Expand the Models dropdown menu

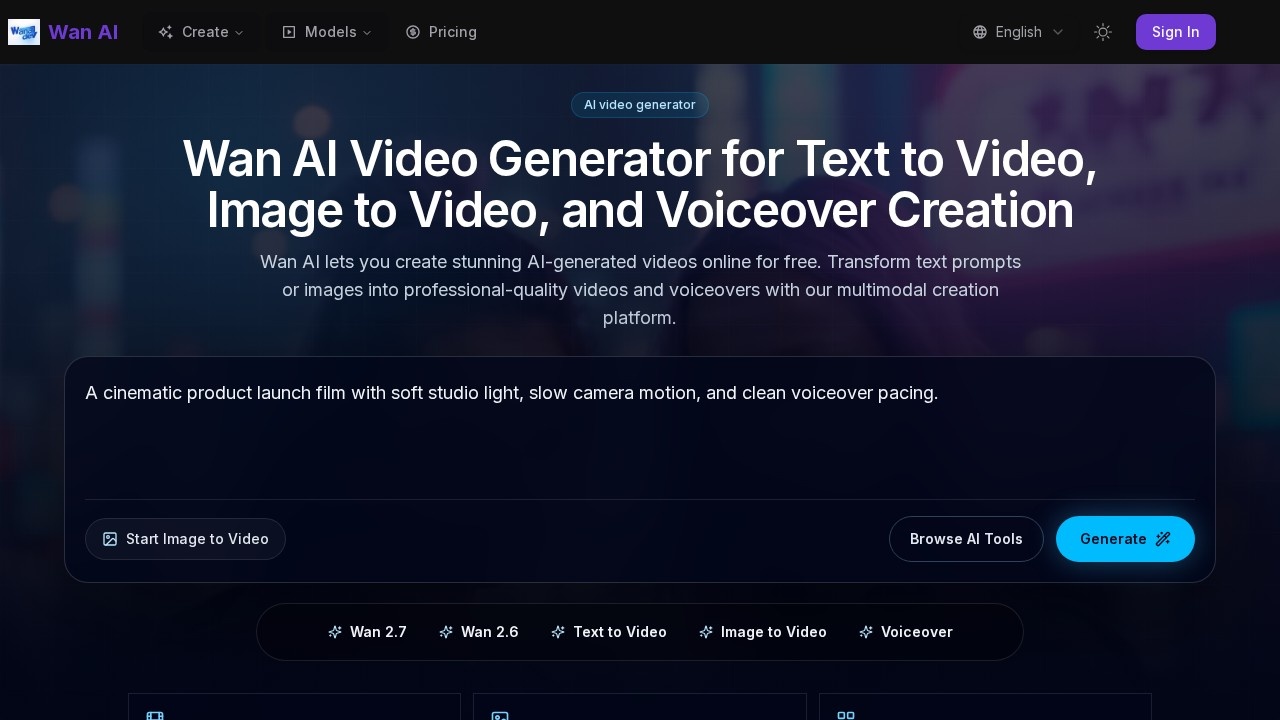327,32
